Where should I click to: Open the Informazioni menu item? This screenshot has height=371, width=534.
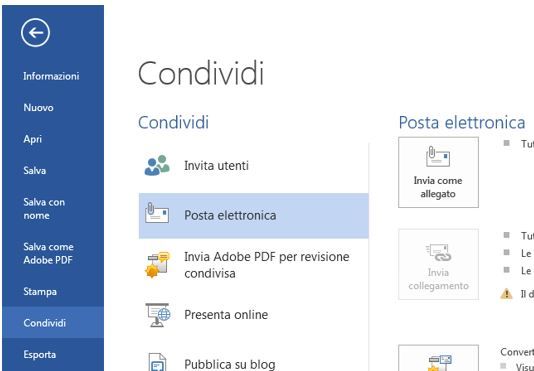pyautogui.click(x=51, y=76)
